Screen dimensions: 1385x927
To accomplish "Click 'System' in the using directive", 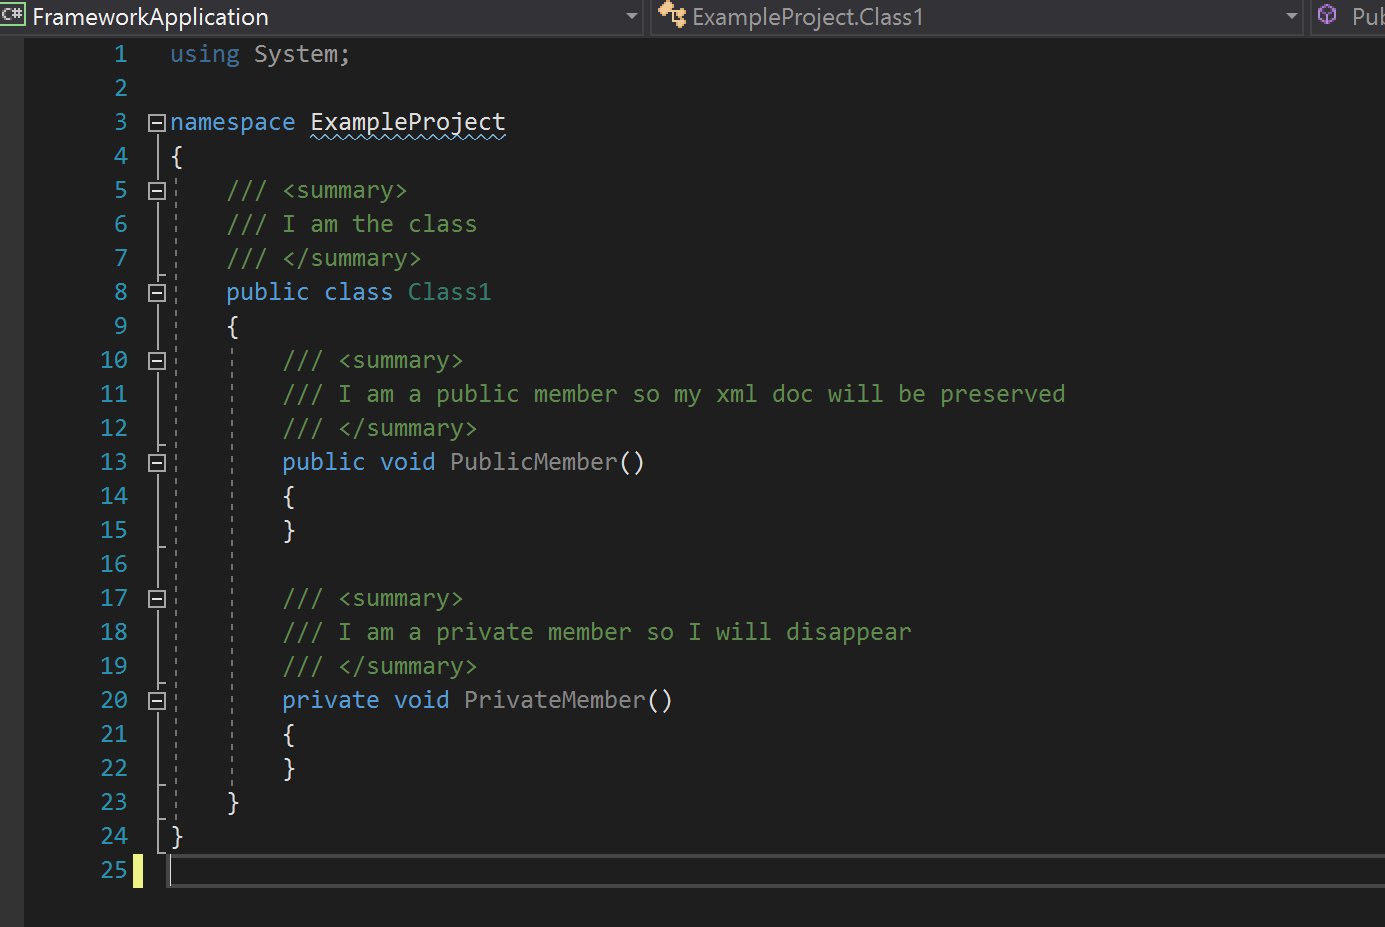I will [x=296, y=54].
